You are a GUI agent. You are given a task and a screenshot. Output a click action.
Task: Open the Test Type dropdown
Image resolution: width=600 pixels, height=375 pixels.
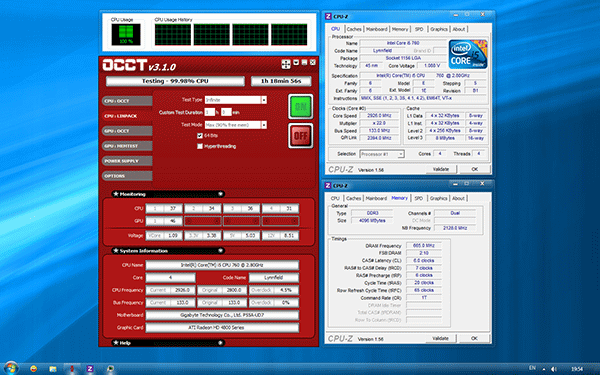[264, 100]
